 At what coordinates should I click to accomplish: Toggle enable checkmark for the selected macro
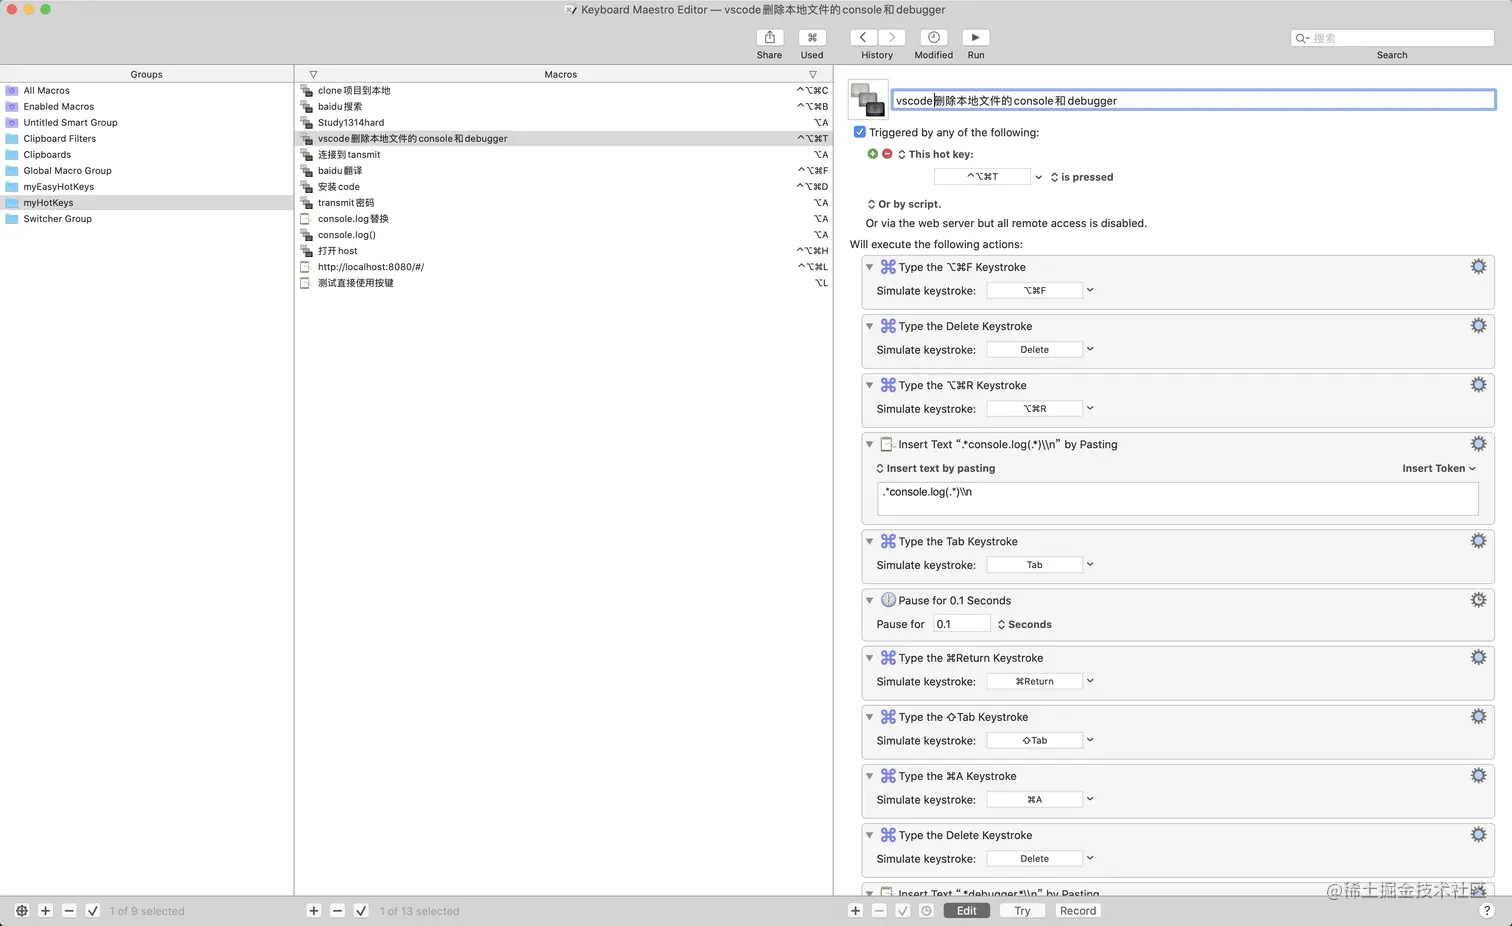[361, 911]
